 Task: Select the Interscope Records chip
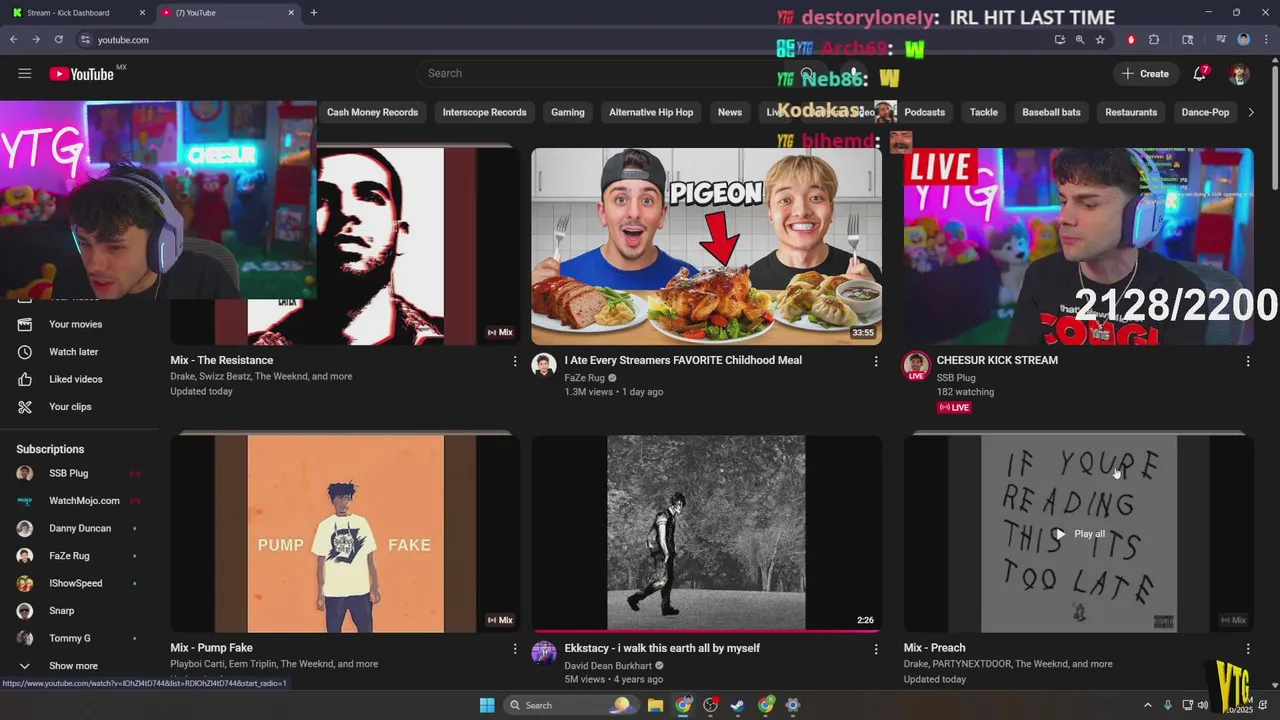point(484,112)
